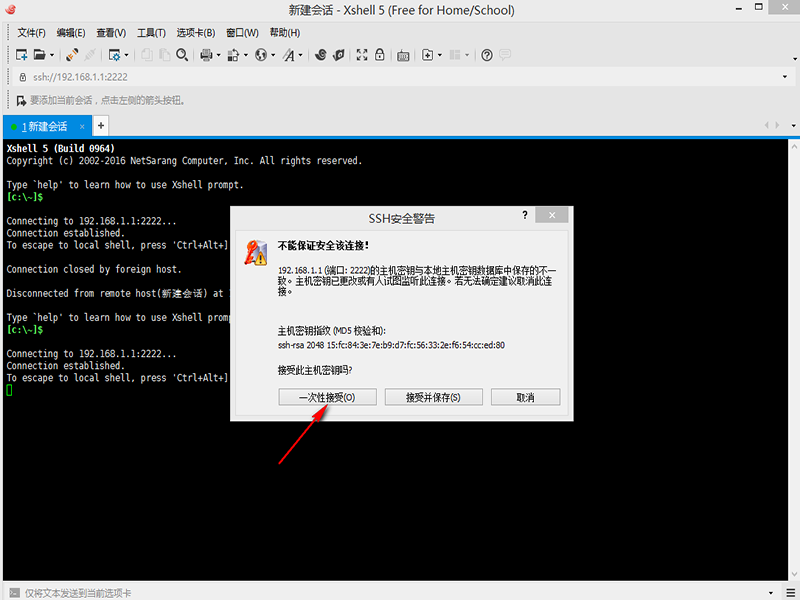Click the Print icon in toolbar

tap(206, 55)
